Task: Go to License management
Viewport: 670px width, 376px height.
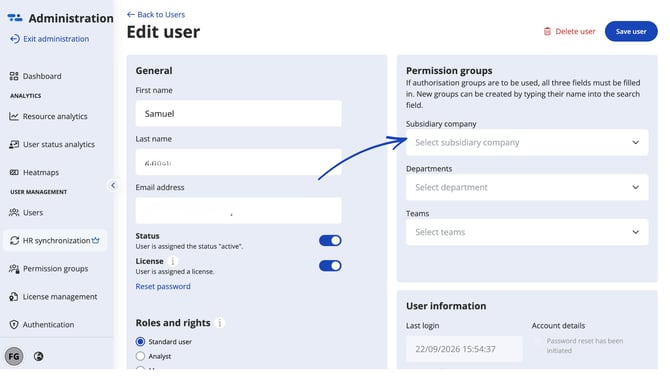Action: click(x=60, y=297)
